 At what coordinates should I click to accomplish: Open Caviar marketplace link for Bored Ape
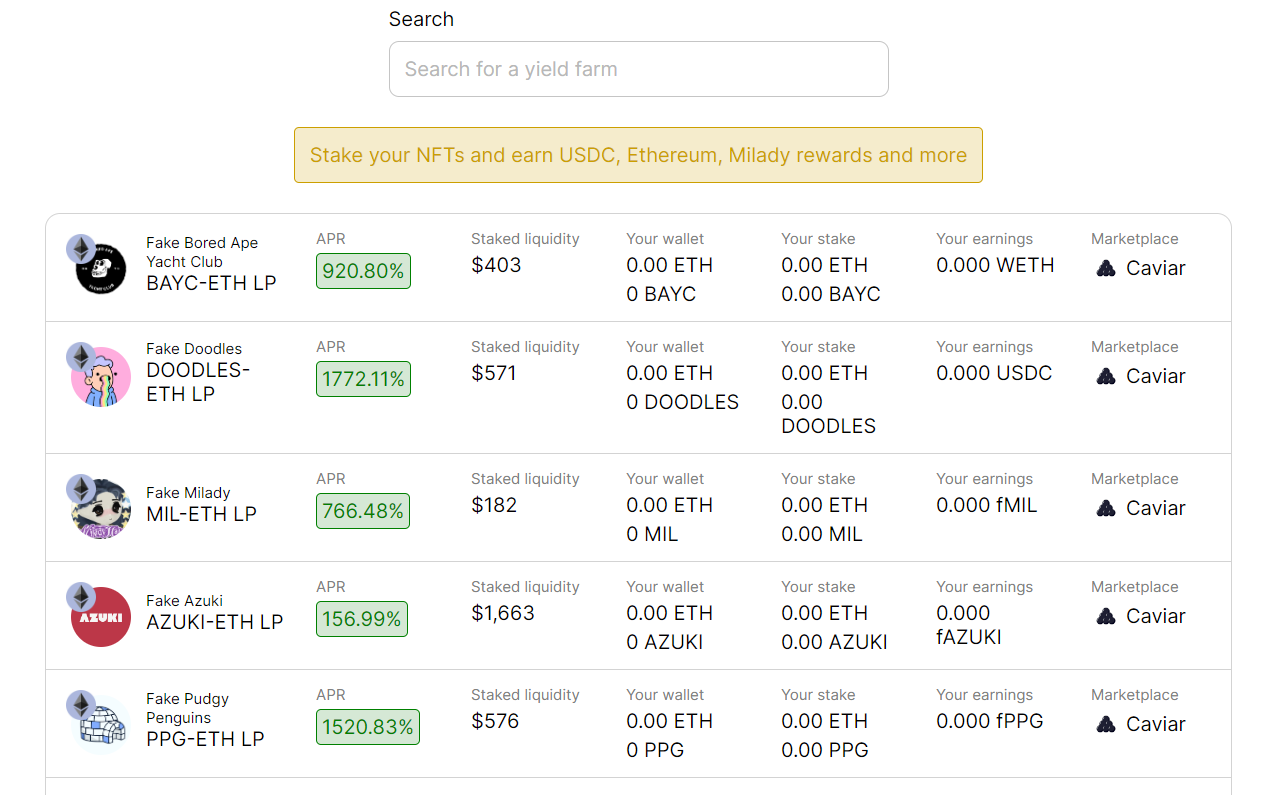pos(1141,268)
